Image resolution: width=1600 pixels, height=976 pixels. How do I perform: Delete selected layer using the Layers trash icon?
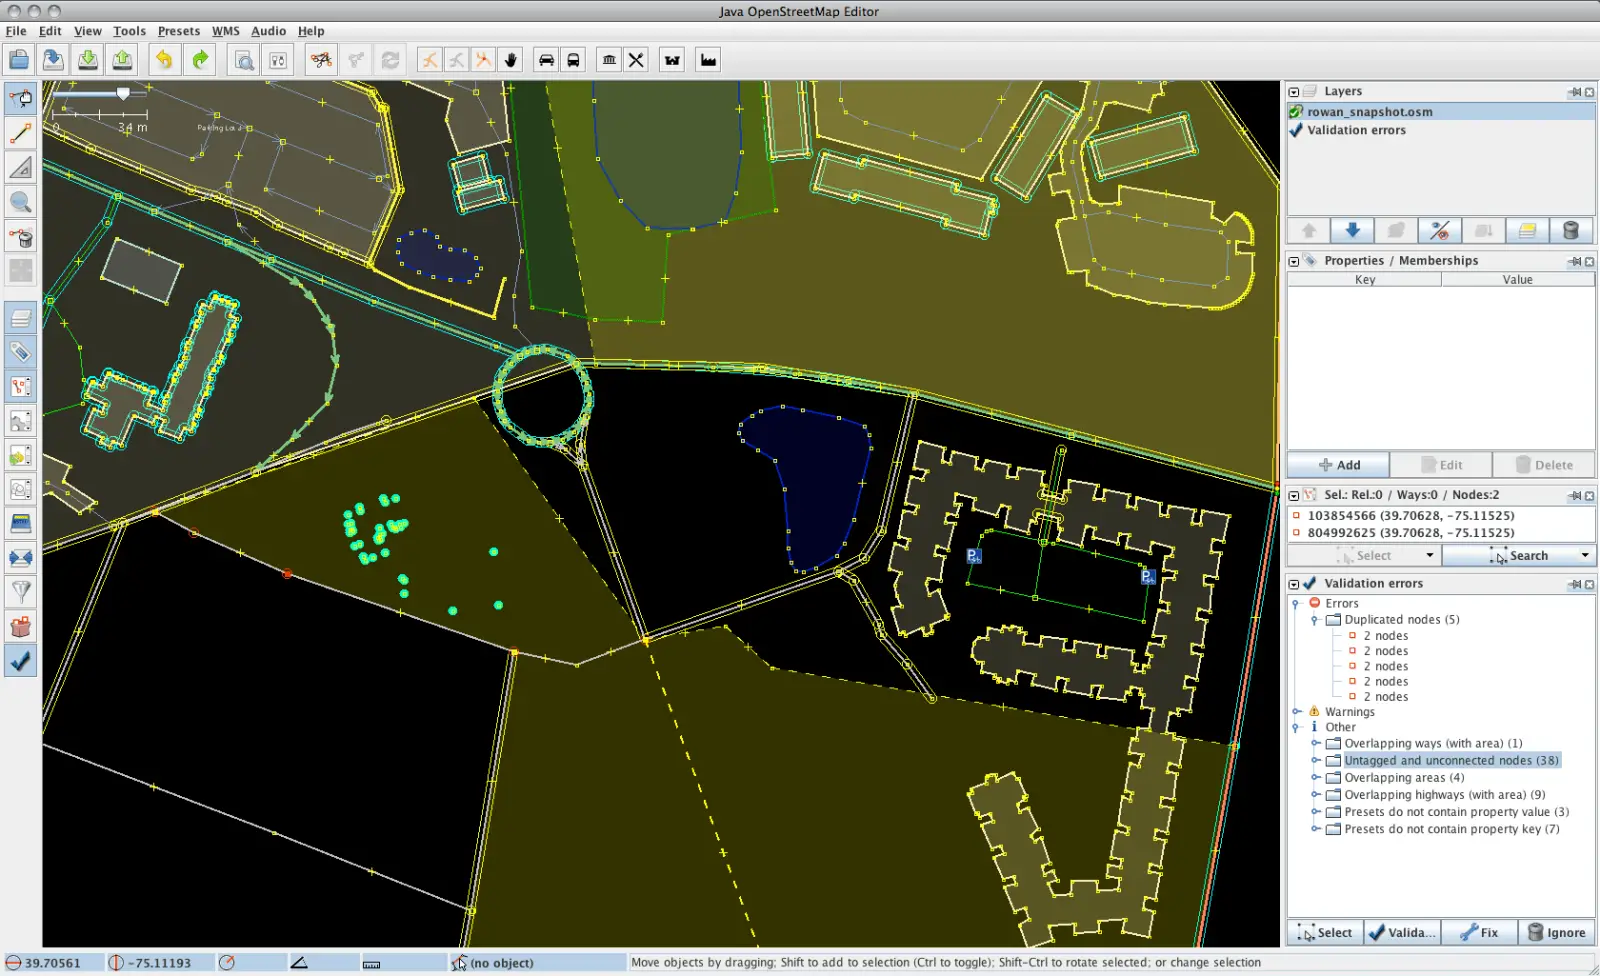1571,231
